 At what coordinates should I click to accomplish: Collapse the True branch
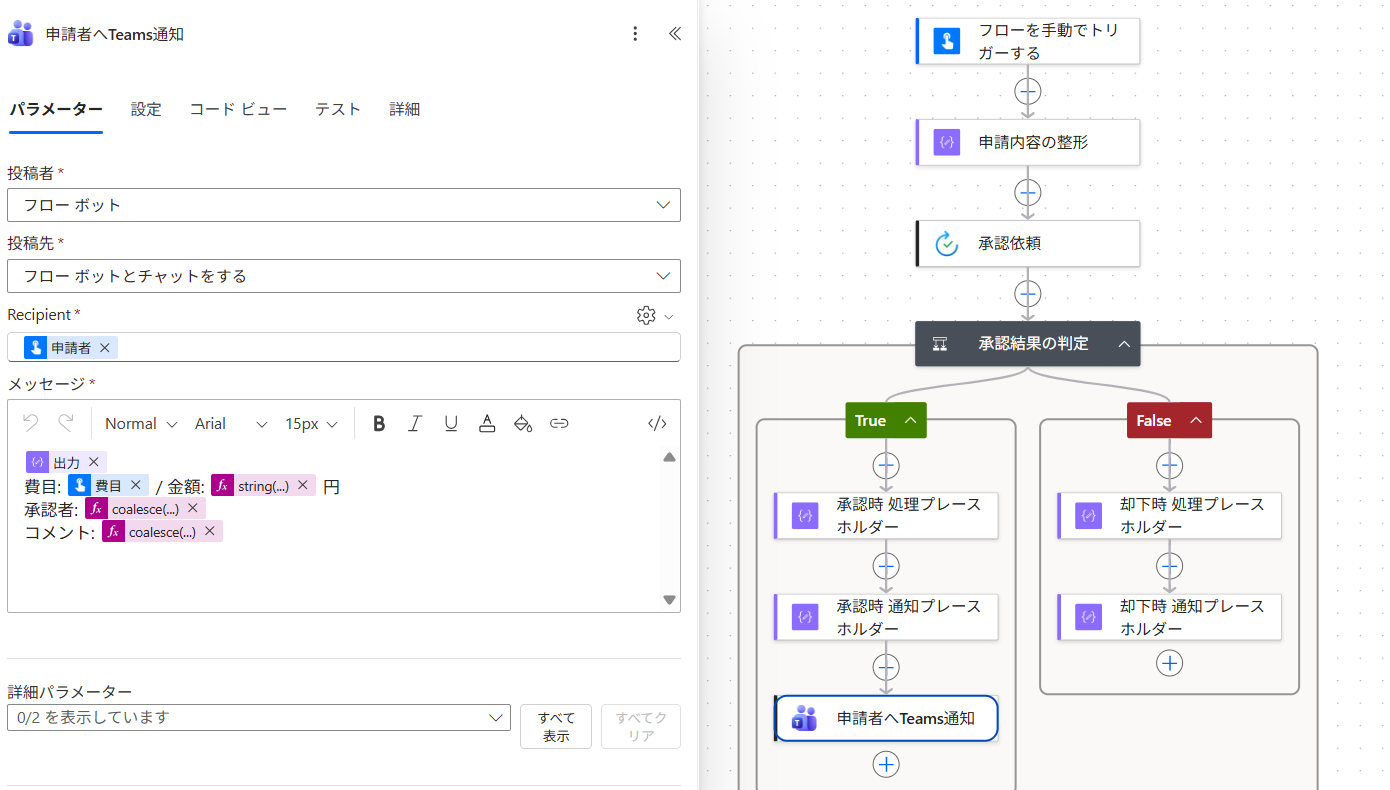pyautogui.click(x=910, y=421)
